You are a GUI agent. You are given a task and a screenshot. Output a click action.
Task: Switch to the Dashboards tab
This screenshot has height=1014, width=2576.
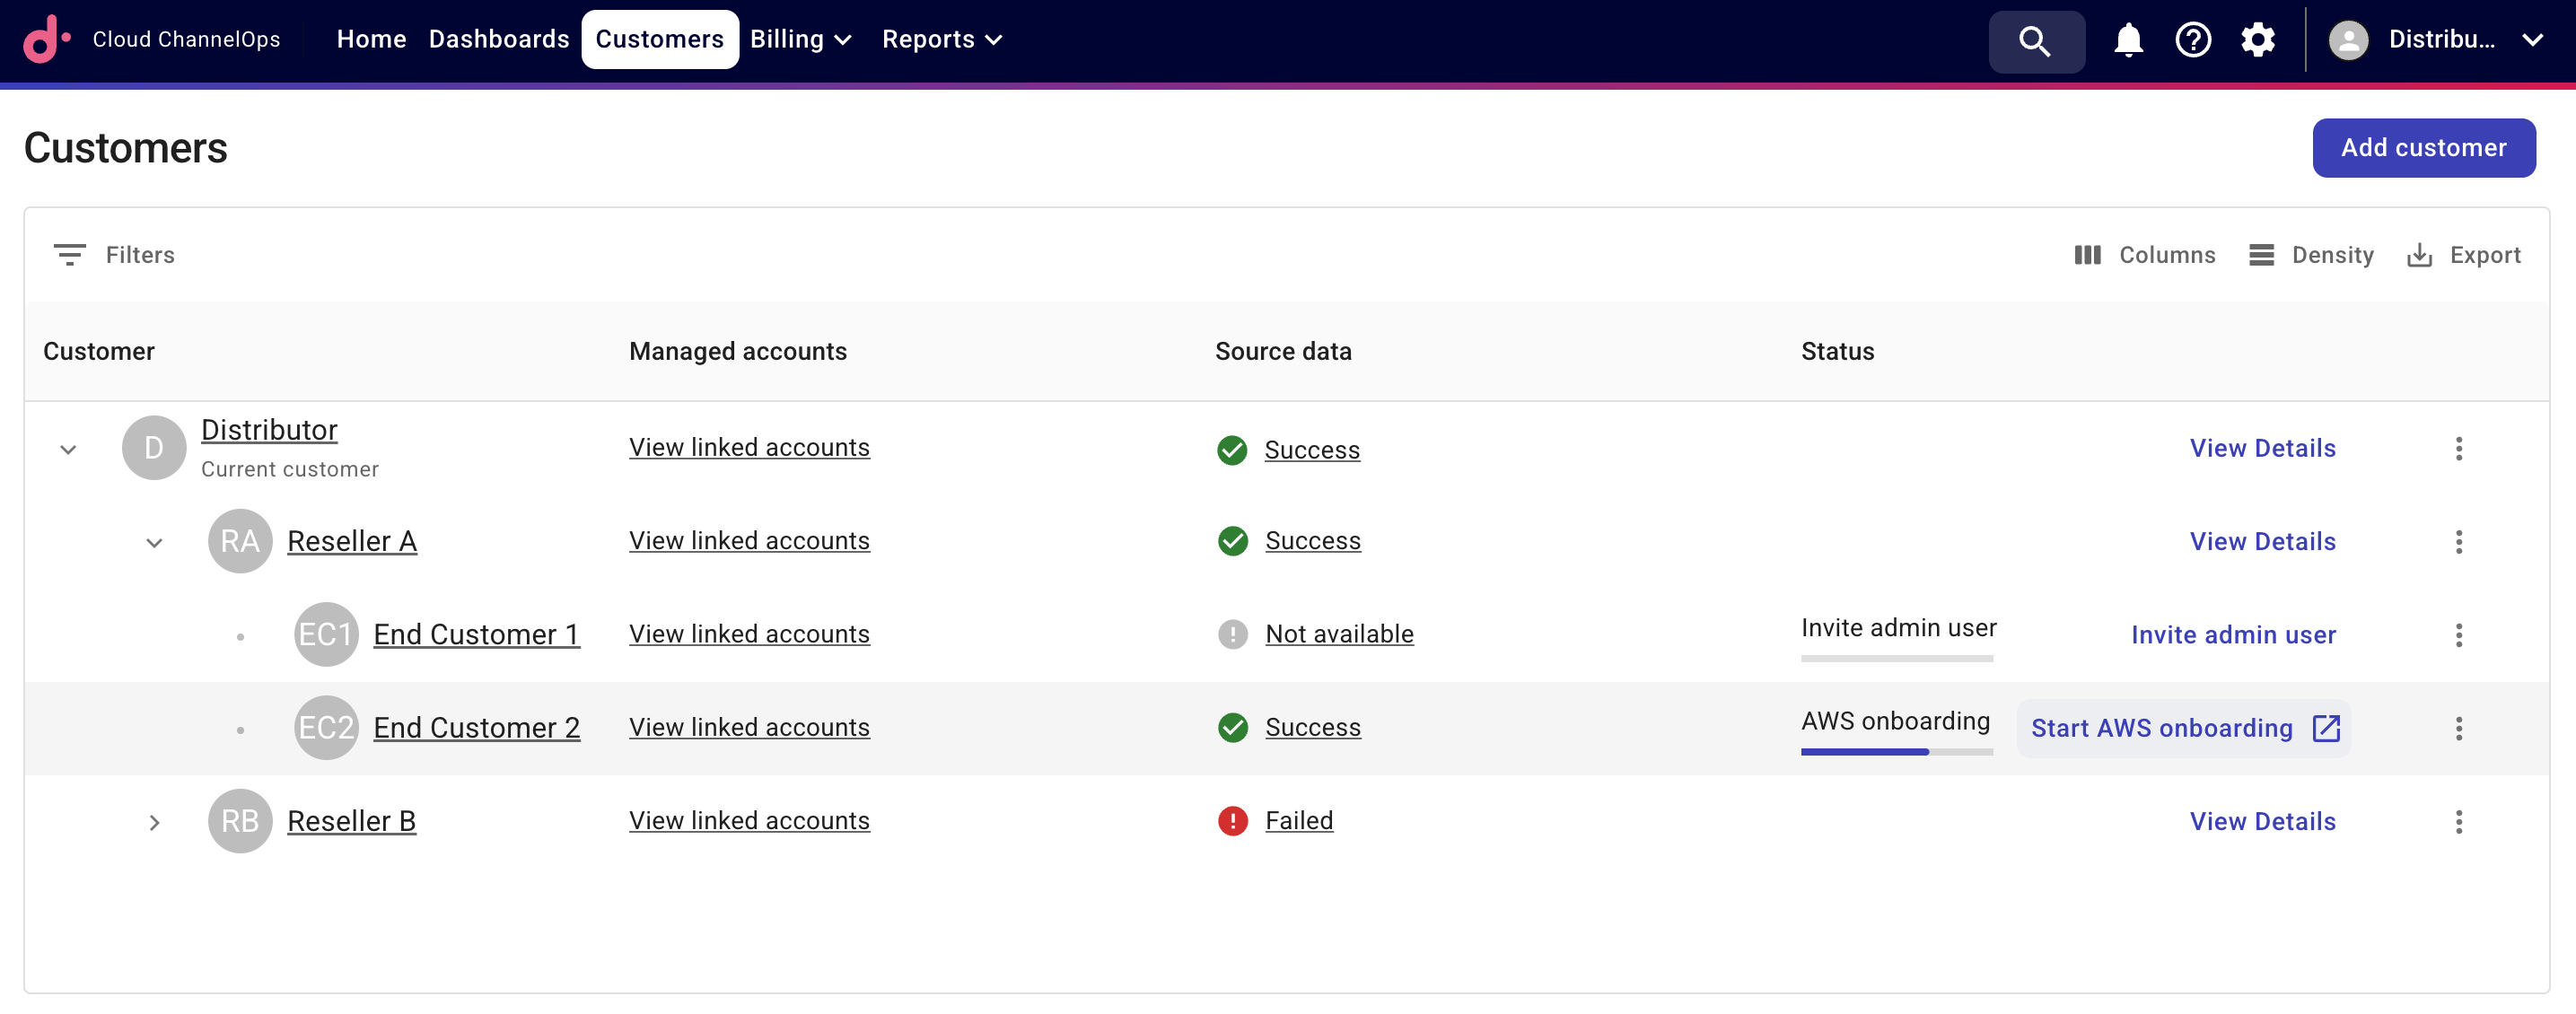[x=499, y=39]
